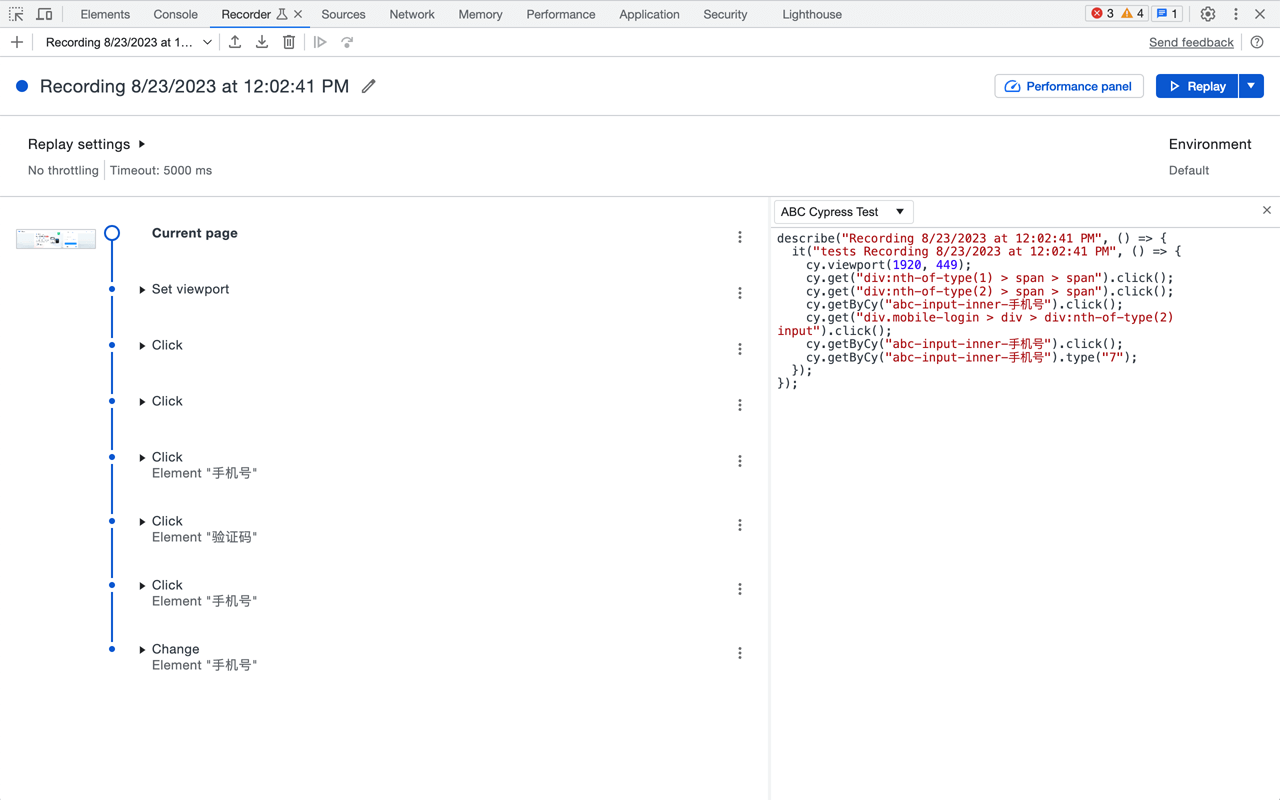Click the export recording download icon
This screenshot has width=1280, height=800.
262,42
